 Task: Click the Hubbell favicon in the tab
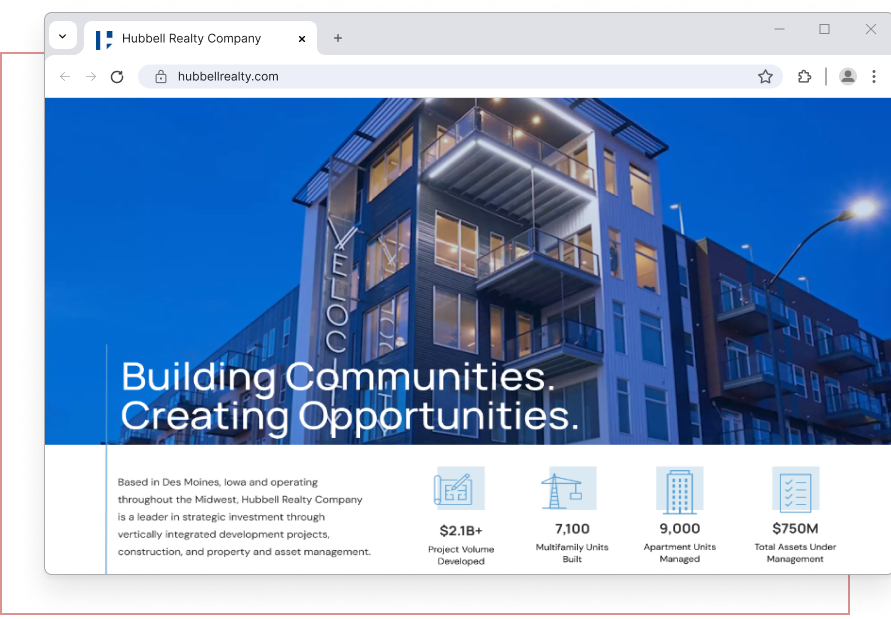pos(104,40)
